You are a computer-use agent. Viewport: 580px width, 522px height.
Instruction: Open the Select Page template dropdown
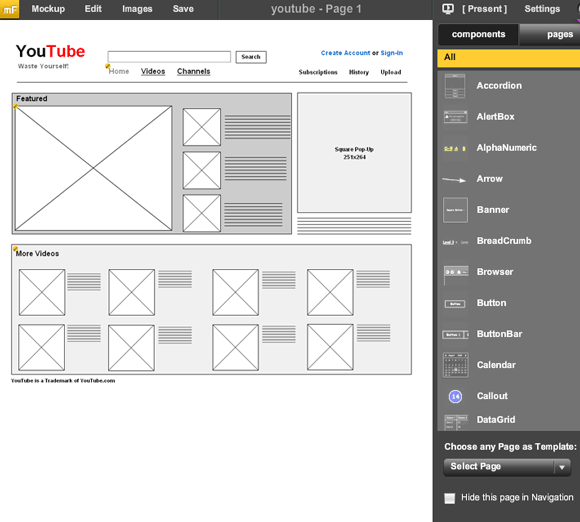click(507, 467)
